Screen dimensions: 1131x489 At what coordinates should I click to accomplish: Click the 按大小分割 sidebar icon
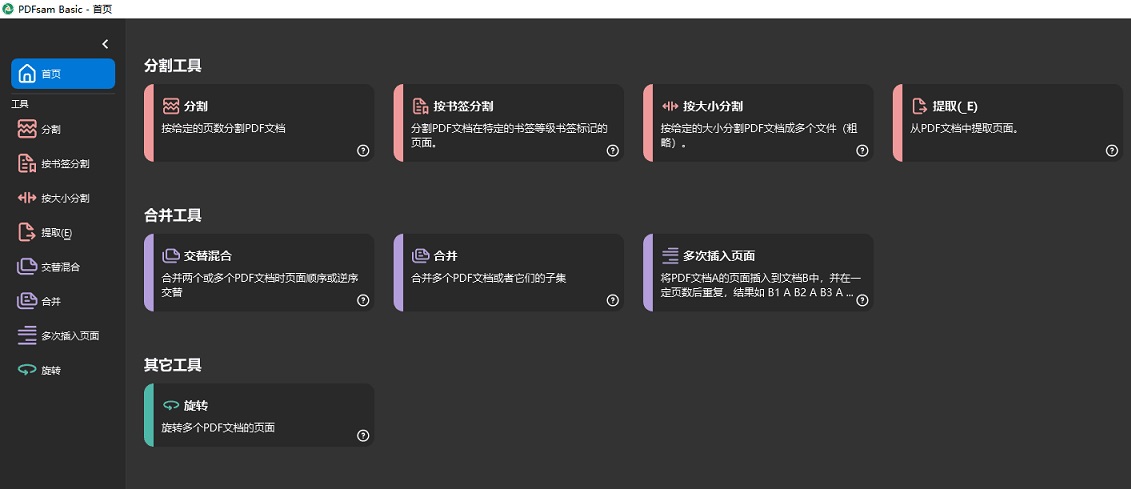coord(27,198)
